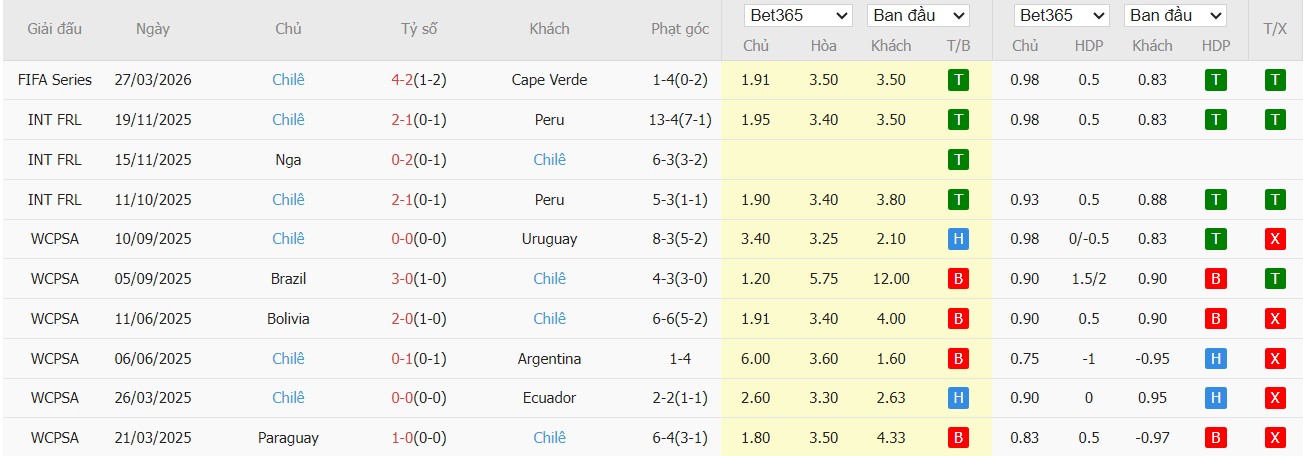Open the second Bet365 handicap dropdown
1303x456 pixels.
click(x=1060, y=16)
